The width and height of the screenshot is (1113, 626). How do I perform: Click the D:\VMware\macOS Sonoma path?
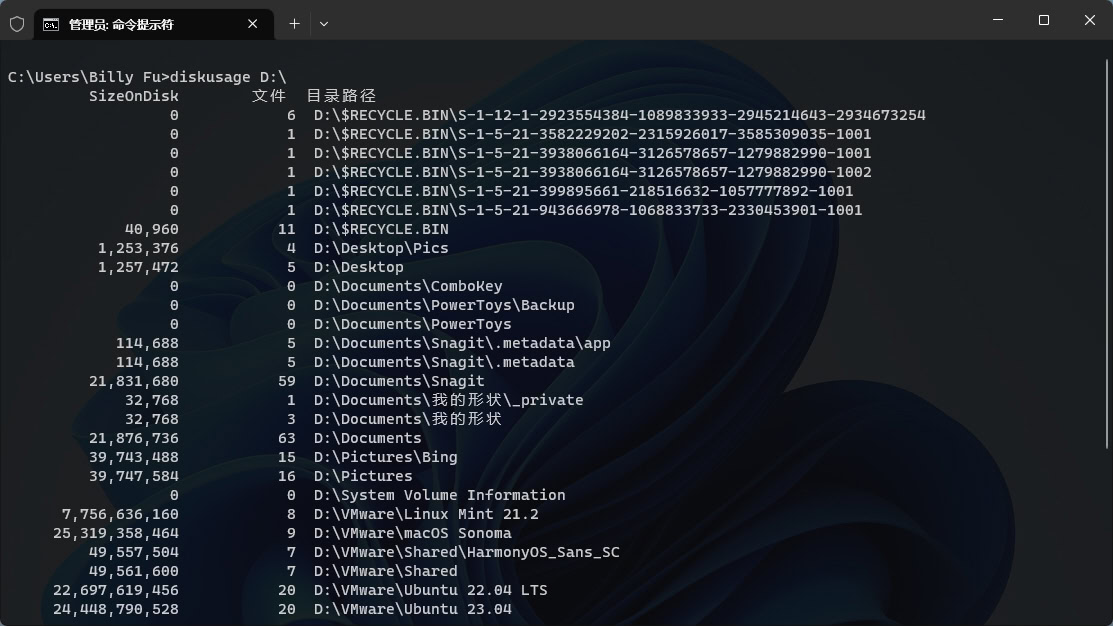[x=412, y=534]
